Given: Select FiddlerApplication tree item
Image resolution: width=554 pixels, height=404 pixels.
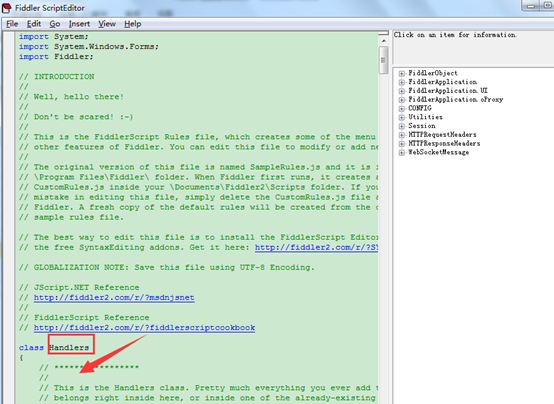Looking at the screenshot, I should point(442,82).
